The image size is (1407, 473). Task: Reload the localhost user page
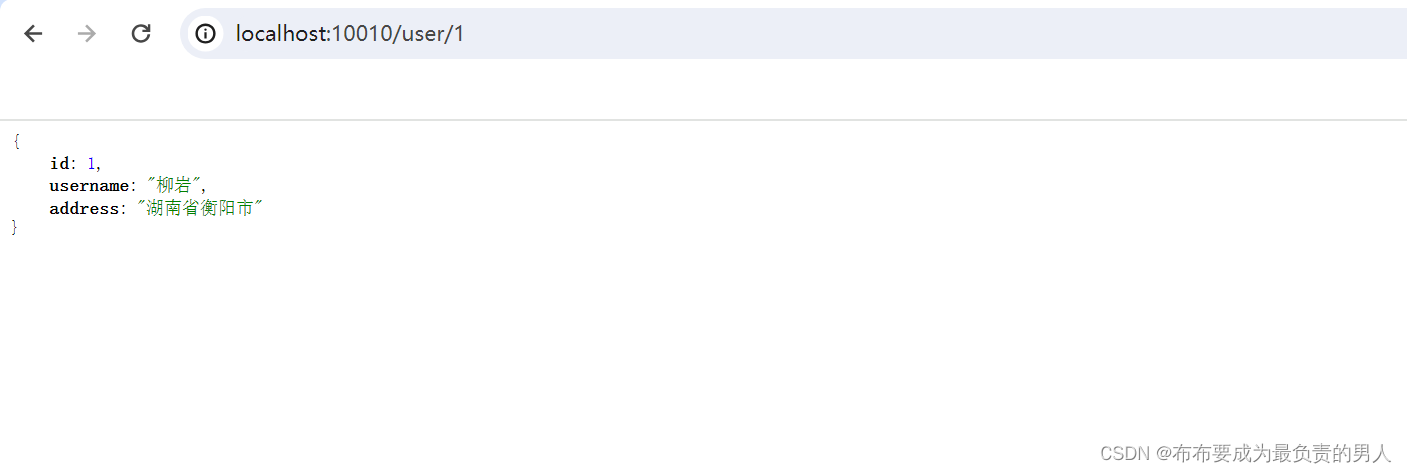(141, 34)
